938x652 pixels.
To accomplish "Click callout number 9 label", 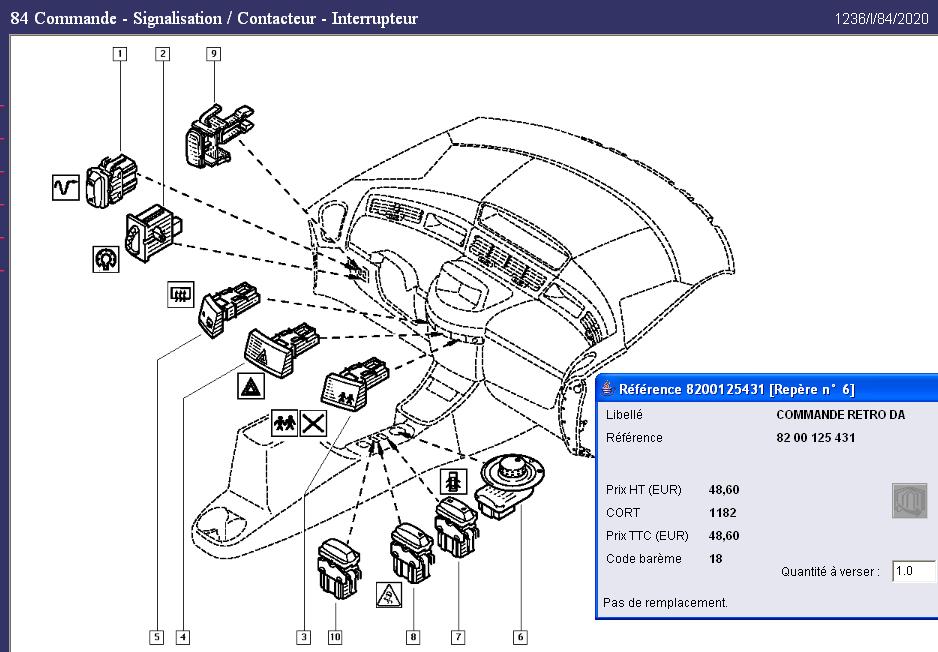I will coord(213,54).
